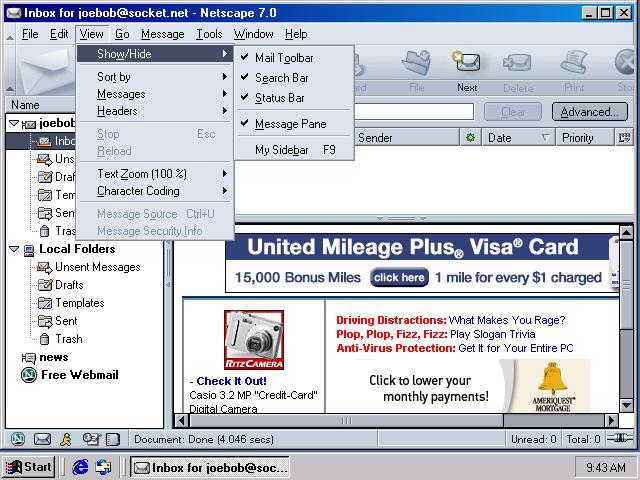Expand the Sort by submenu
The width and height of the screenshot is (640, 480).
pos(155,77)
